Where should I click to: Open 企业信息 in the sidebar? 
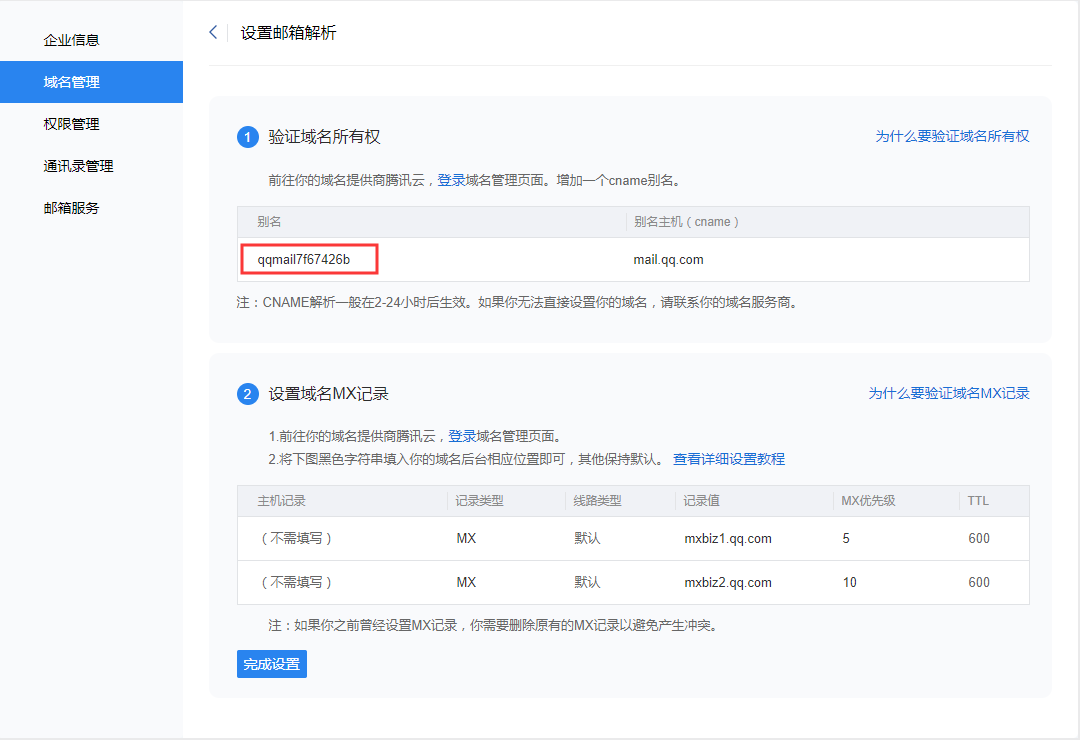[x=71, y=40]
